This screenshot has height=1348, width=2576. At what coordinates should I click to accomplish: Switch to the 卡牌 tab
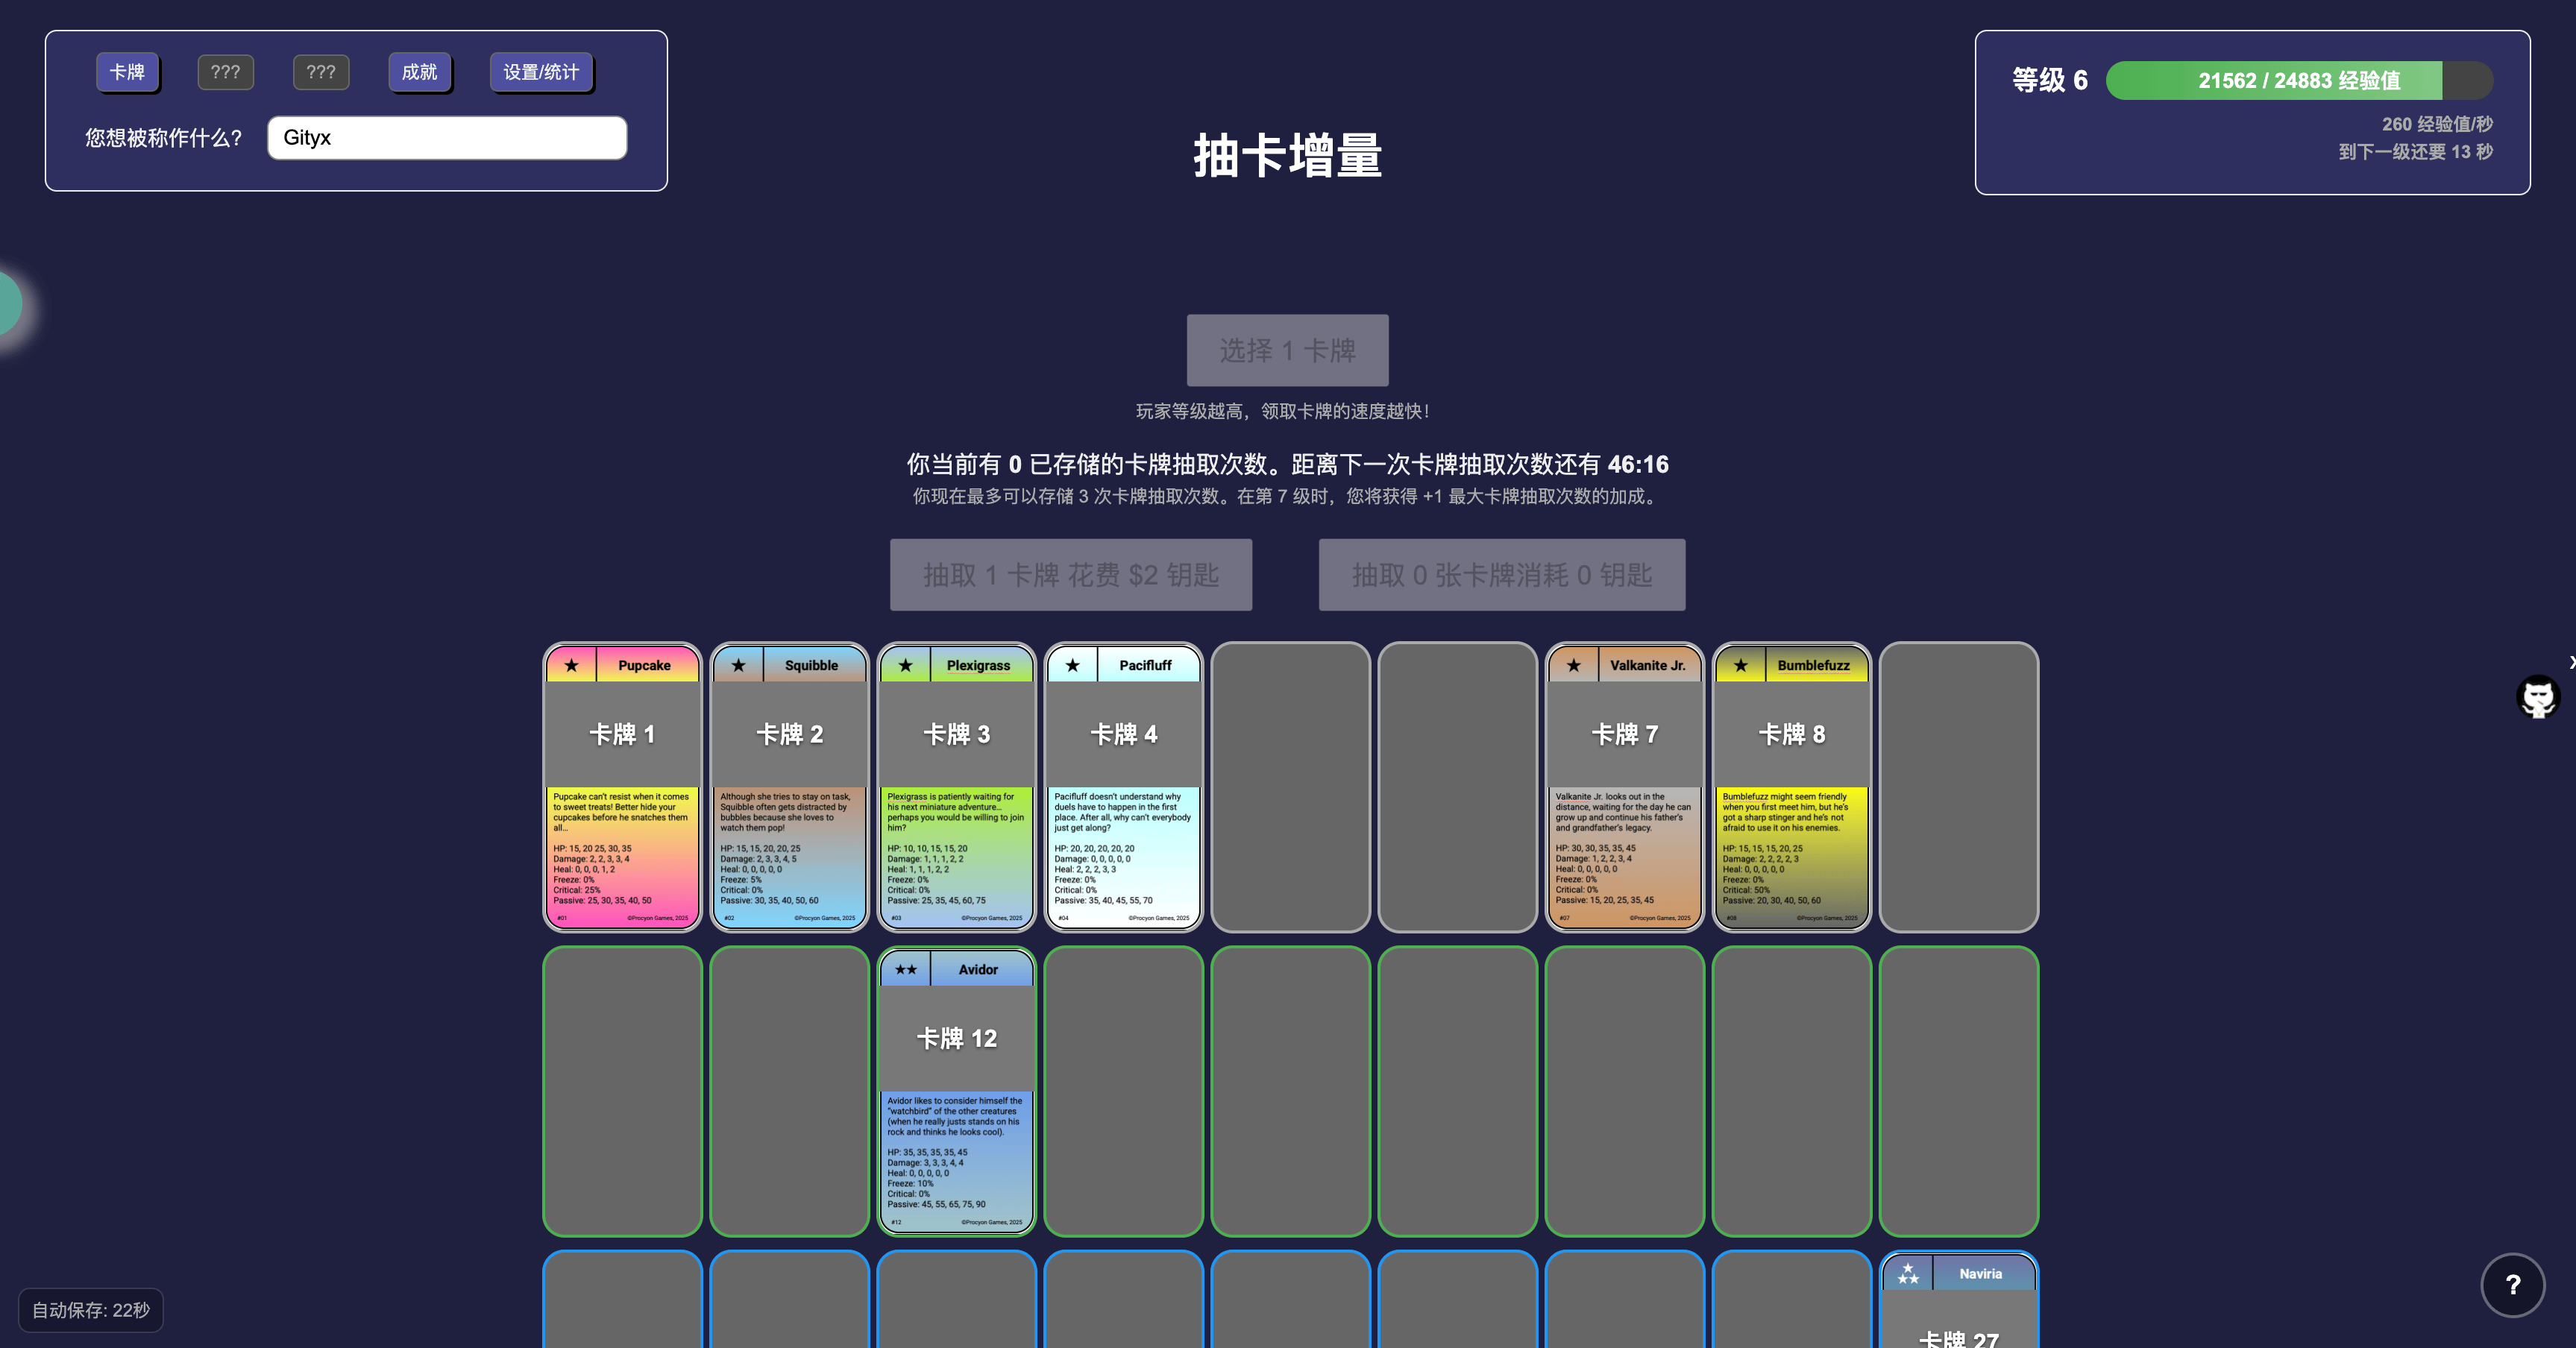(x=127, y=72)
